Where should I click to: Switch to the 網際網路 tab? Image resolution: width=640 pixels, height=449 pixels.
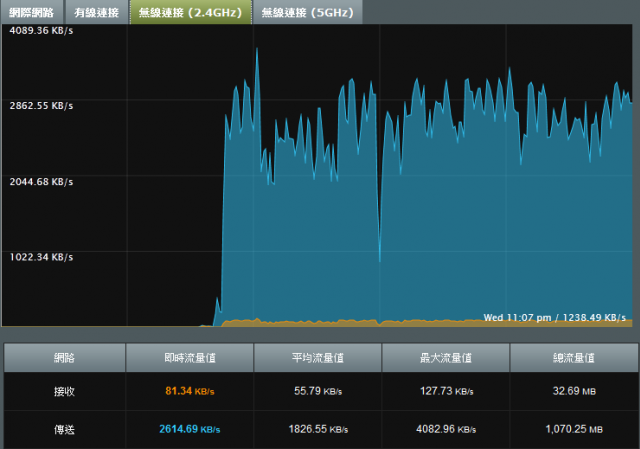point(32,12)
